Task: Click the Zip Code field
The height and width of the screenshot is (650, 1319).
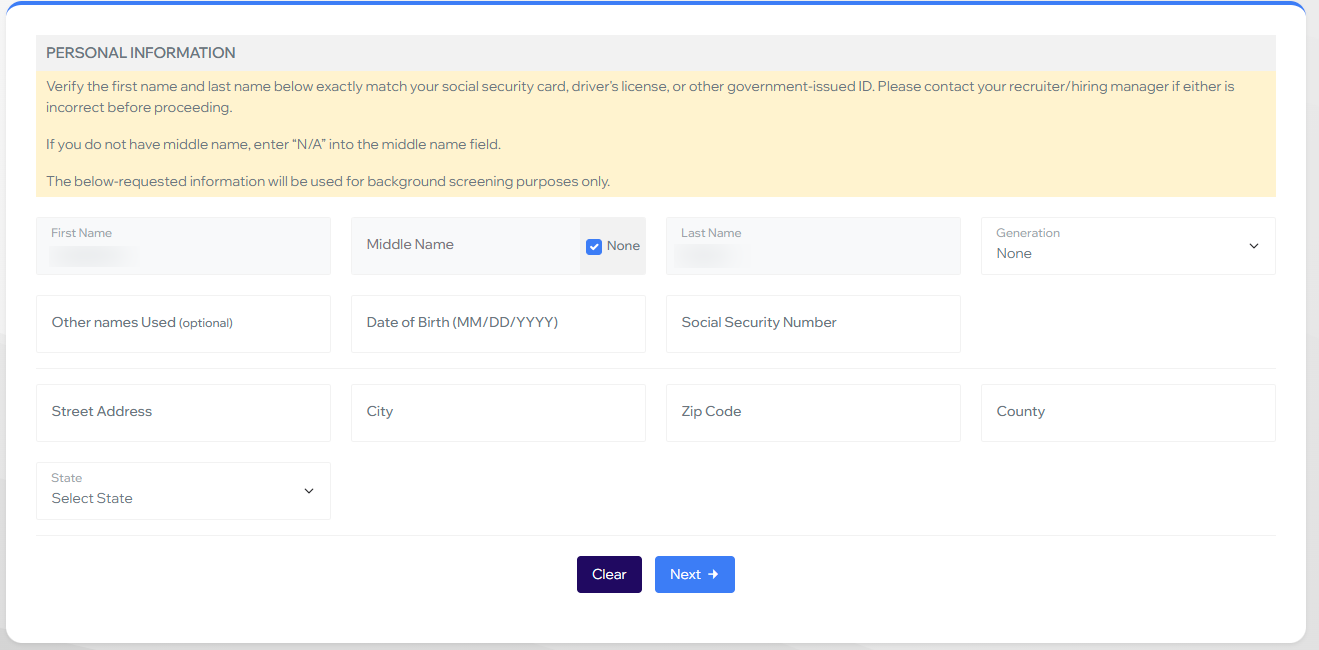Action: pyautogui.click(x=813, y=412)
